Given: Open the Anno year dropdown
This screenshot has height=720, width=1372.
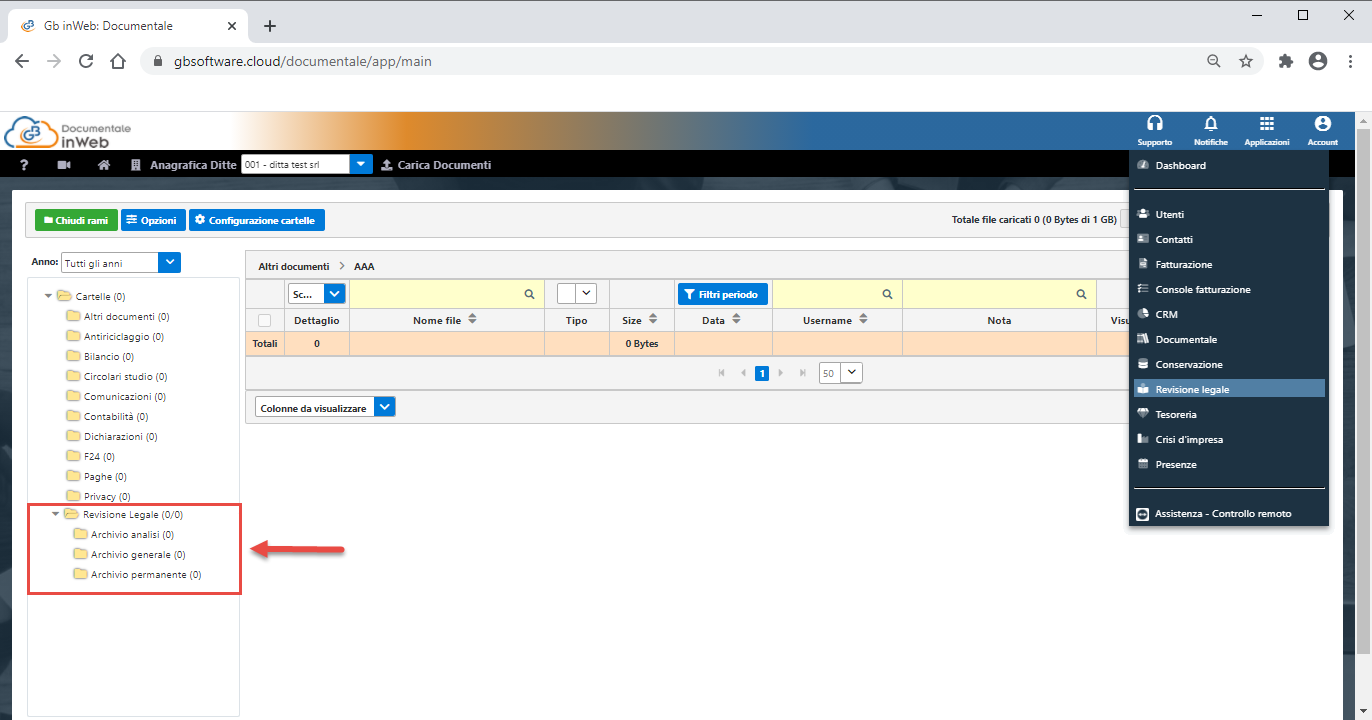Looking at the screenshot, I should click(170, 263).
